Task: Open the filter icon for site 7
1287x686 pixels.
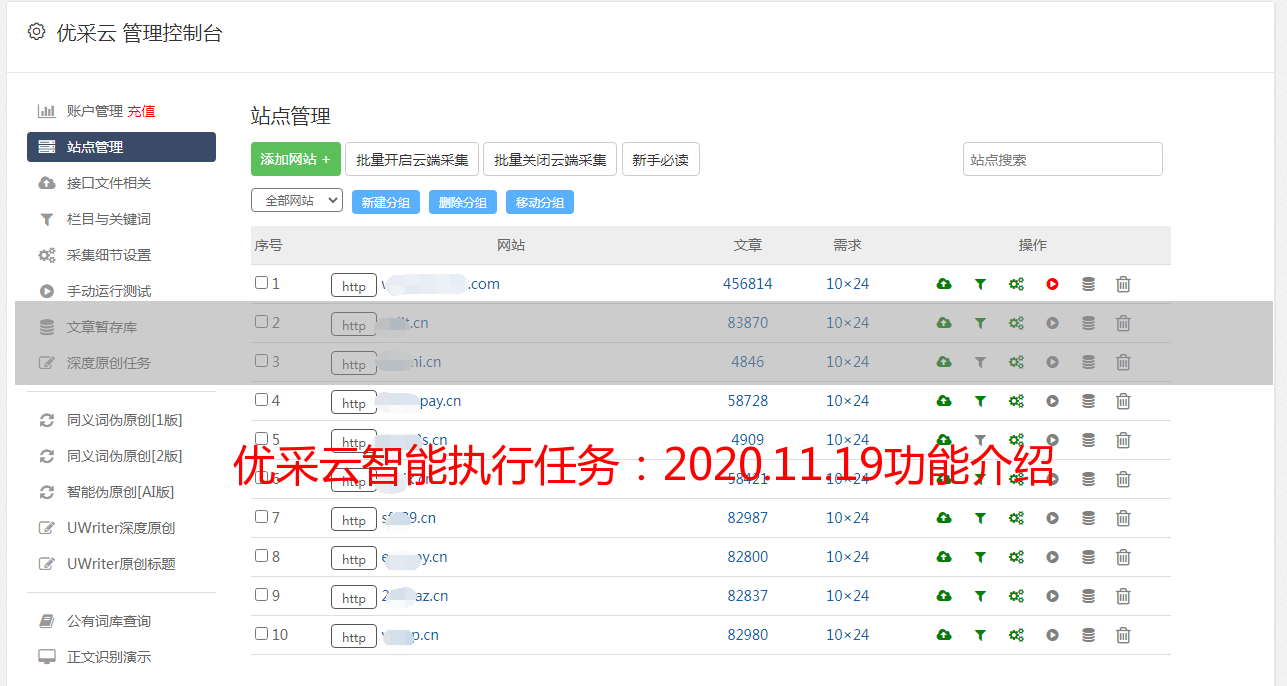Action: [x=980, y=518]
